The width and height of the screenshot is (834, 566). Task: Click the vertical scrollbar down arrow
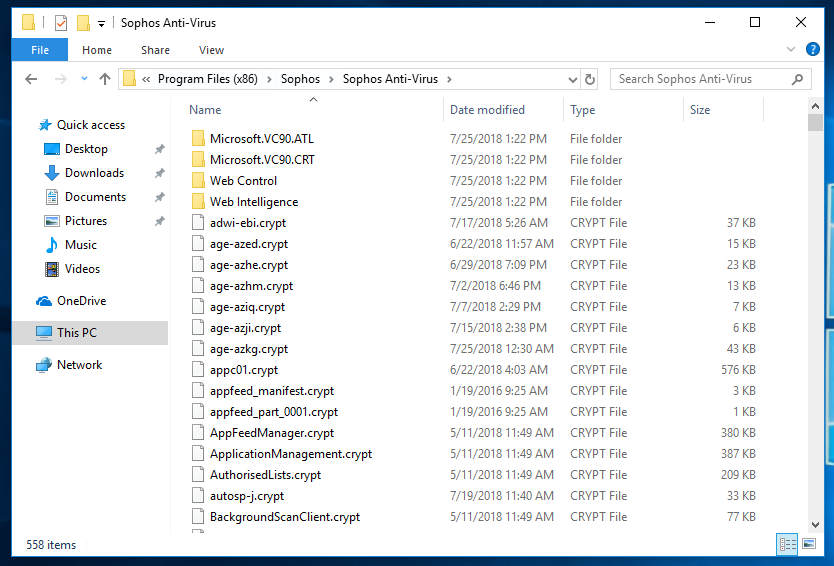coord(815,526)
